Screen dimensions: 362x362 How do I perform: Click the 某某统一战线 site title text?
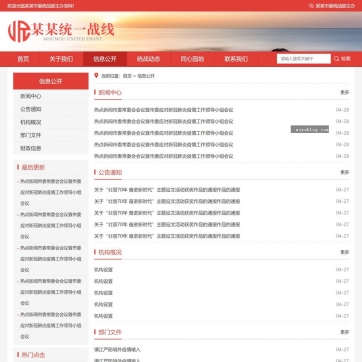tap(73, 29)
